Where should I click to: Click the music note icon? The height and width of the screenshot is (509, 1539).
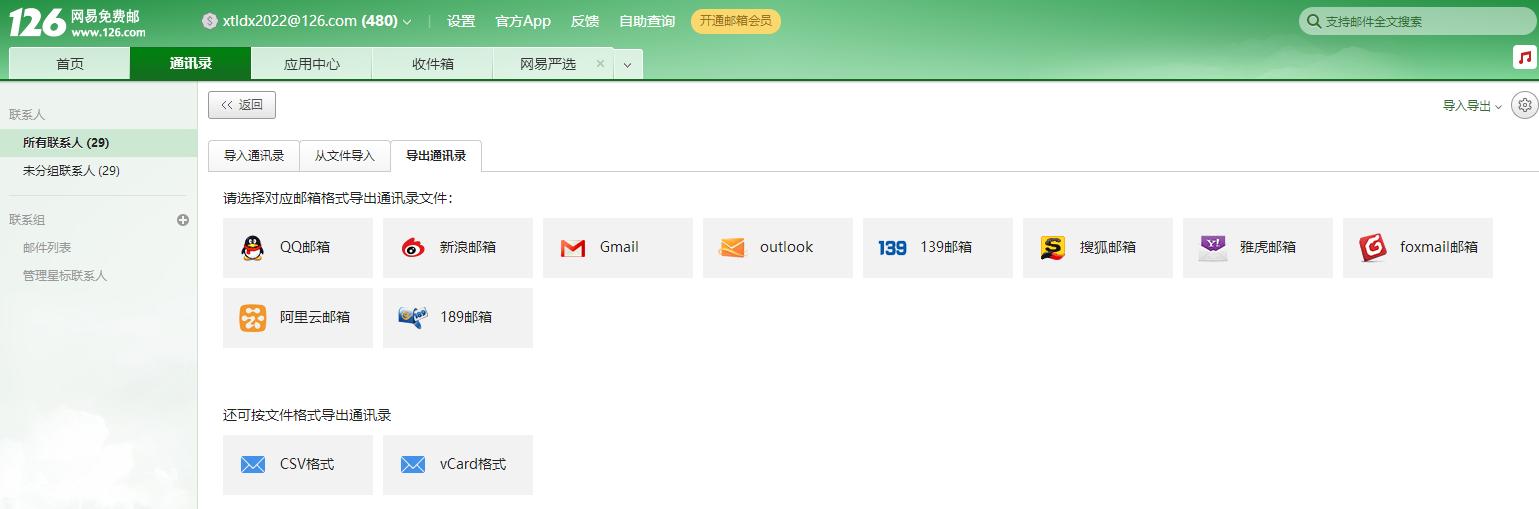1524,58
